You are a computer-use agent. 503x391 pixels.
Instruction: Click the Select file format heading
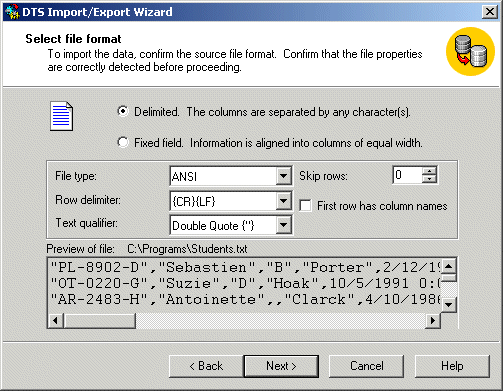pos(73,39)
